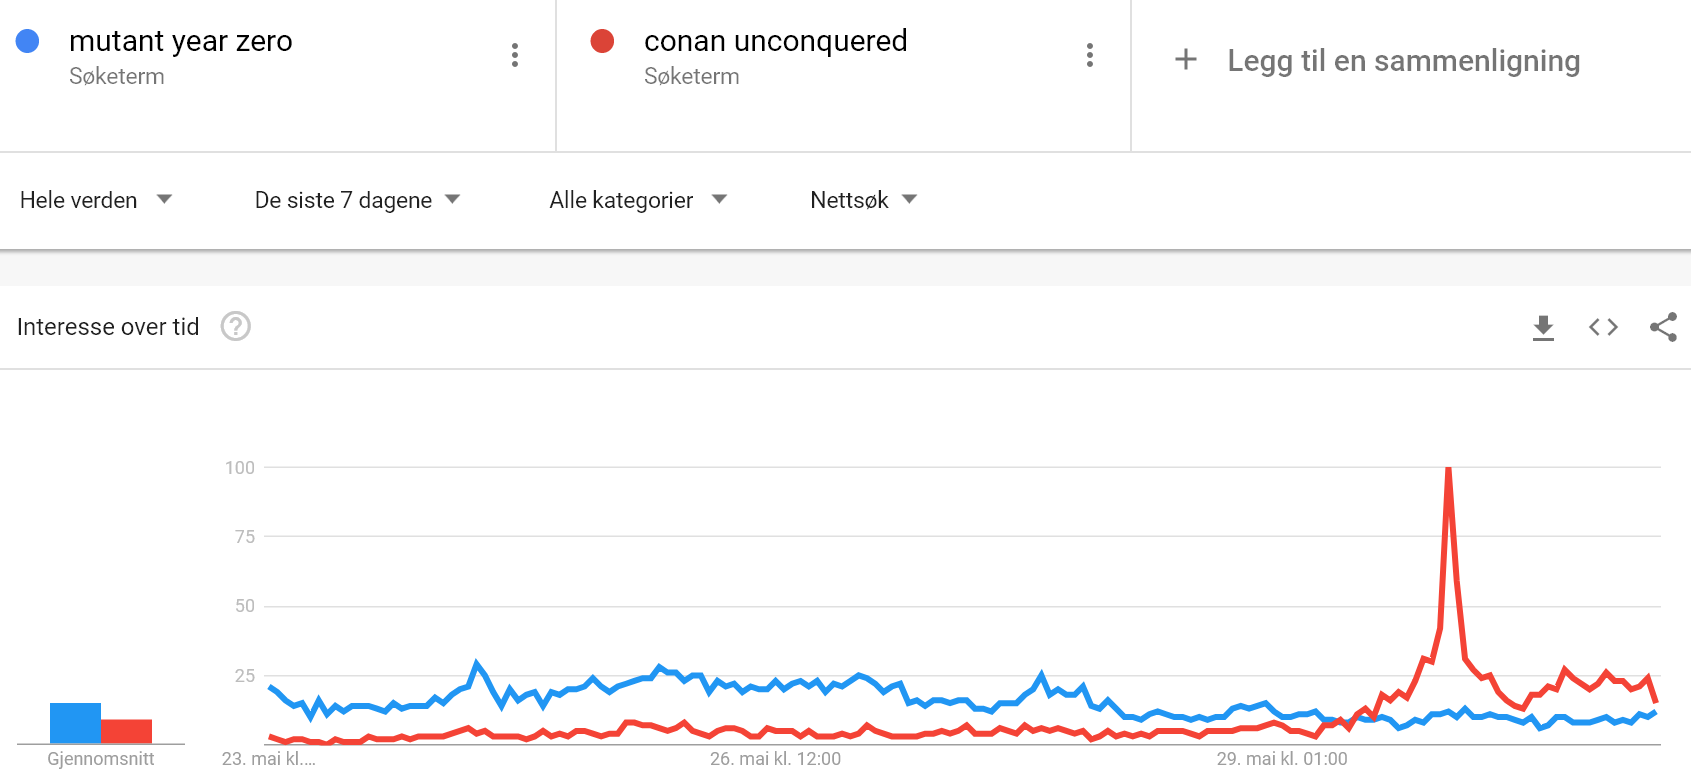Download the interest over time chart data

pyautogui.click(x=1543, y=327)
